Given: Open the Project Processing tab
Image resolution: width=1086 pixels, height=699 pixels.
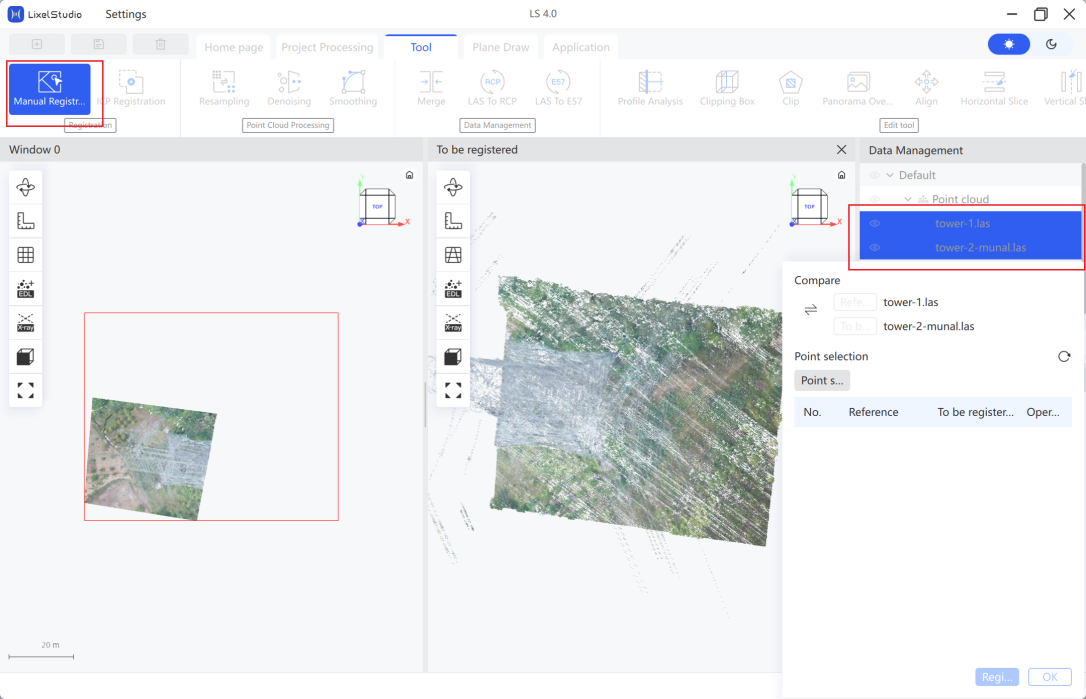Looking at the screenshot, I should click(327, 47).
